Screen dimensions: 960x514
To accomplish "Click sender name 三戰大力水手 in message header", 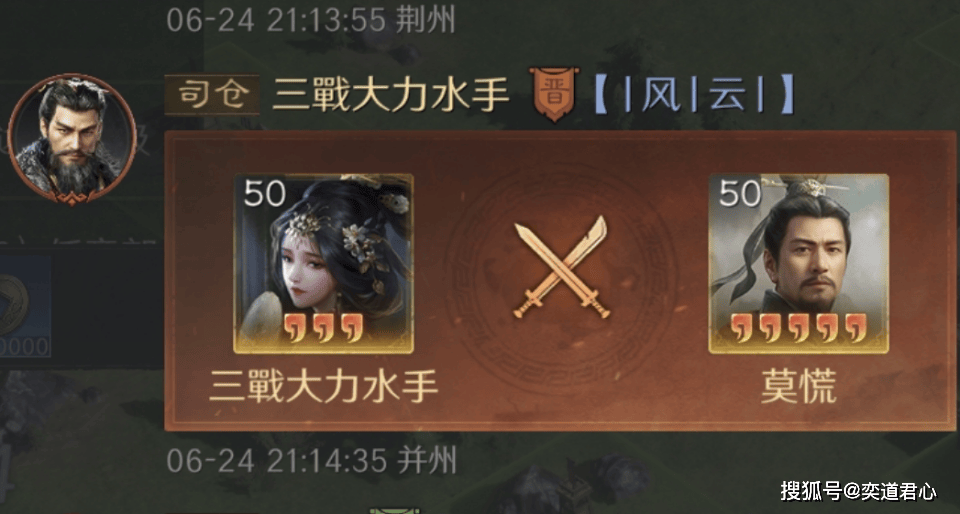I will click(391, 95).
